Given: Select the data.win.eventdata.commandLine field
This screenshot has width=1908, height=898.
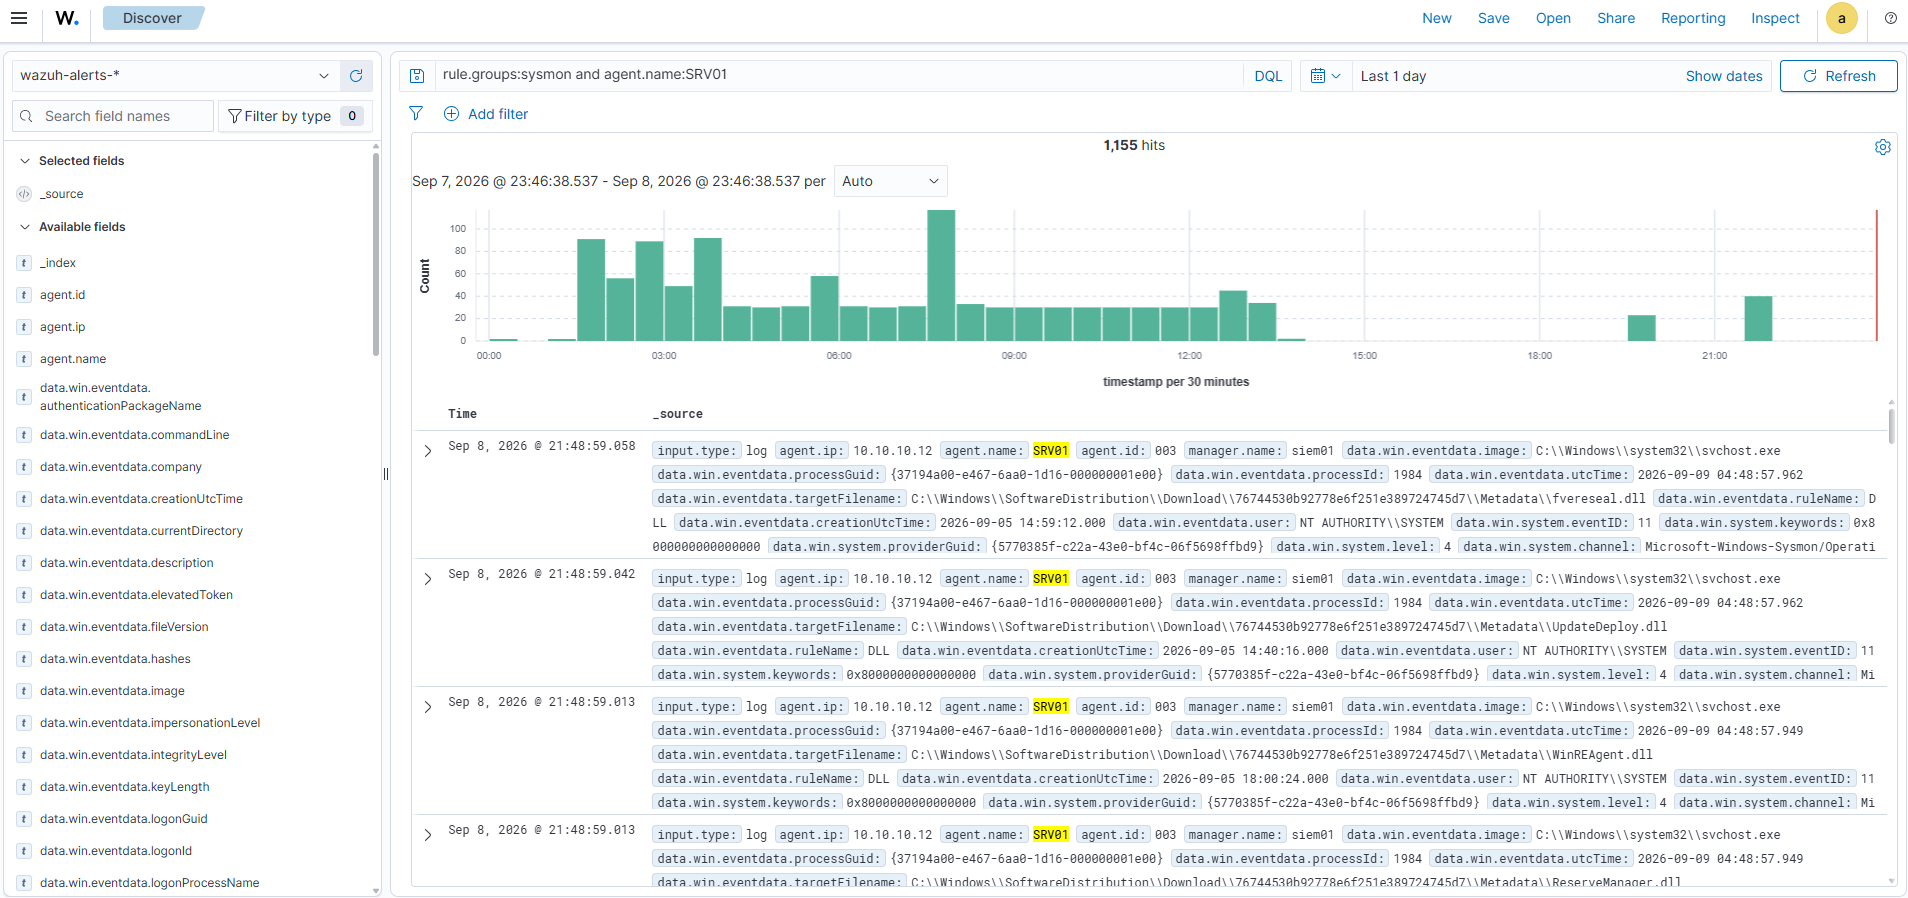Looking at the screenshot, I should (134, 435).
